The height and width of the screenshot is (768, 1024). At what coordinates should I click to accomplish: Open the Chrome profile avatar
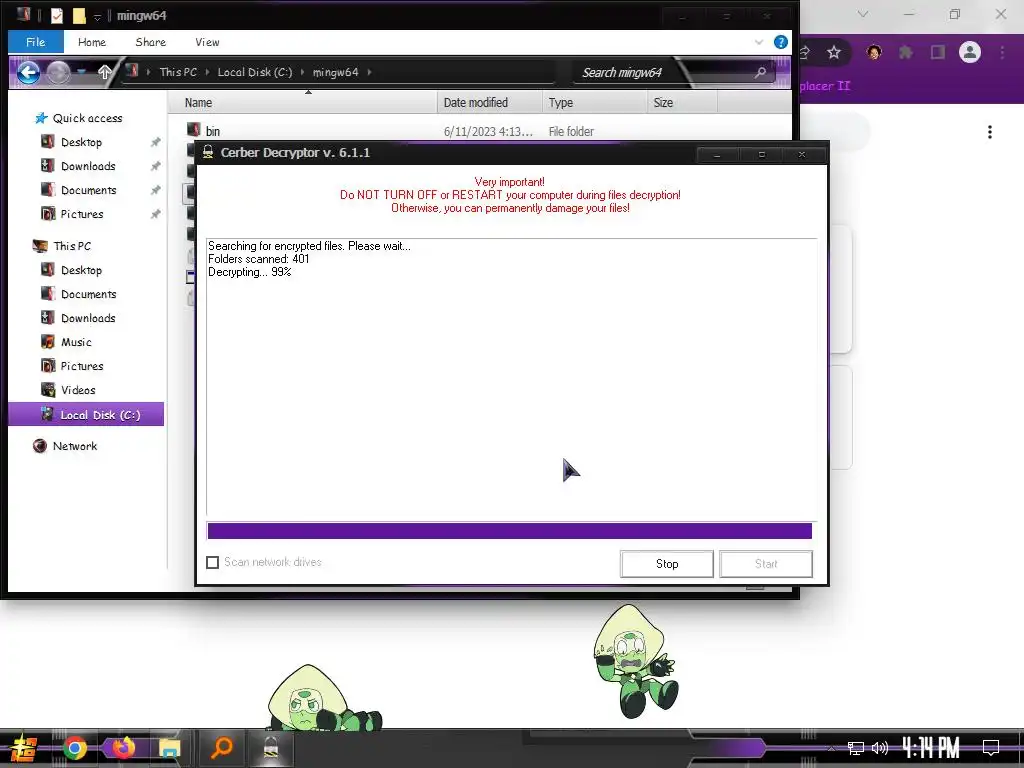coord(970,52)
